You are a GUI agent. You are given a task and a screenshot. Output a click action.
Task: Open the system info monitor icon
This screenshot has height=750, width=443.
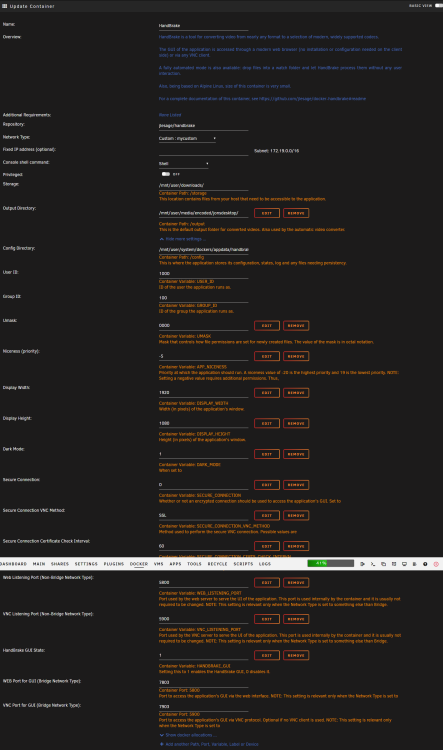click(x=404, y=564)
